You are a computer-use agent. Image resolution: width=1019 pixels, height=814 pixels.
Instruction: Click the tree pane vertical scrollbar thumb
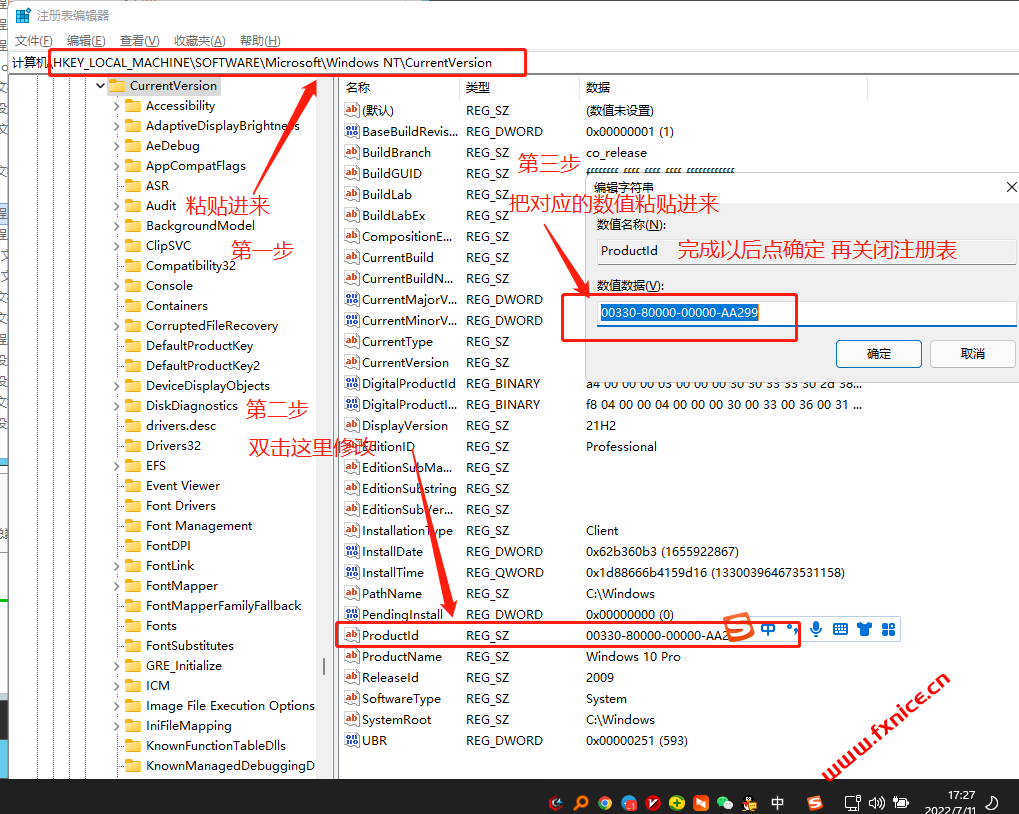point(324,666)
